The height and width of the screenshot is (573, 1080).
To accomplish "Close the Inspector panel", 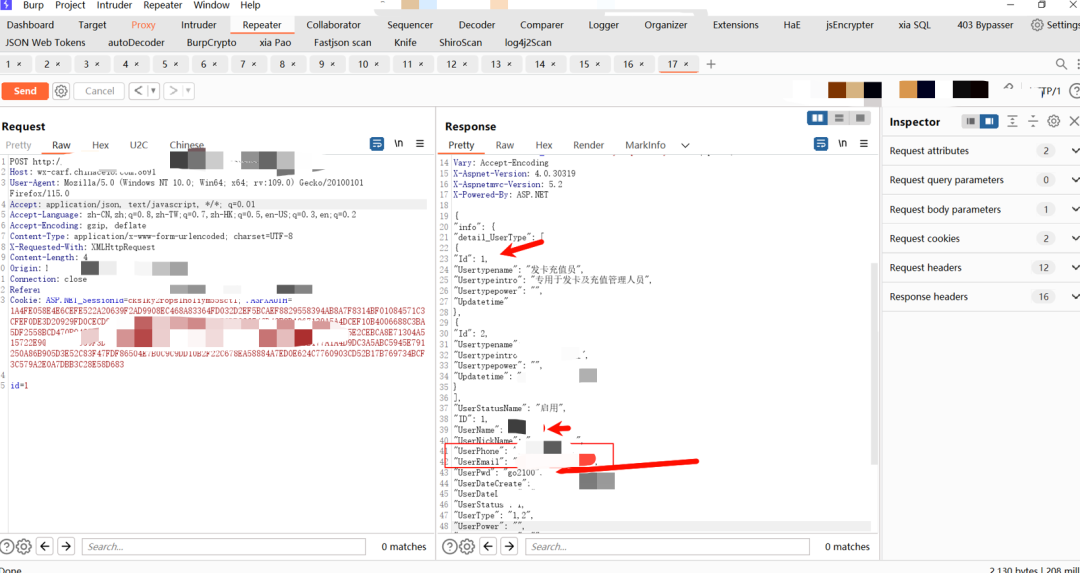I will (x=1073, y=121).
